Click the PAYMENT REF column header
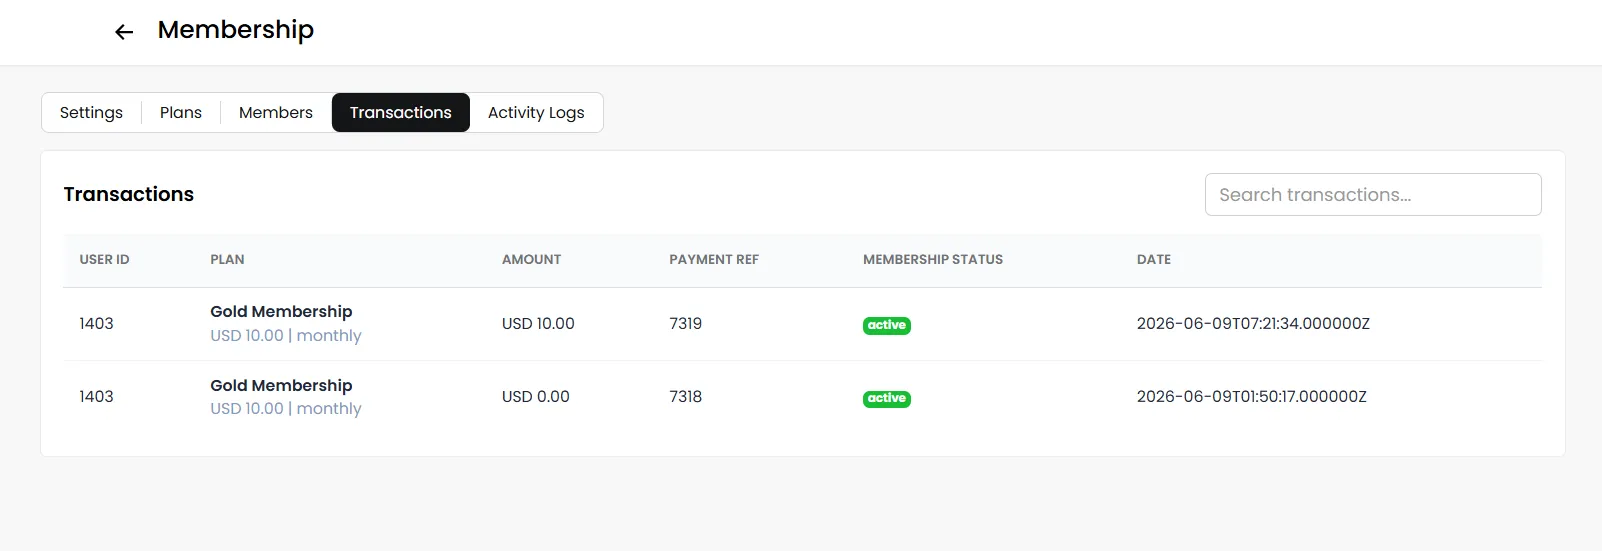This screenshot has width=1602, height=551. (x=714, y=259)
